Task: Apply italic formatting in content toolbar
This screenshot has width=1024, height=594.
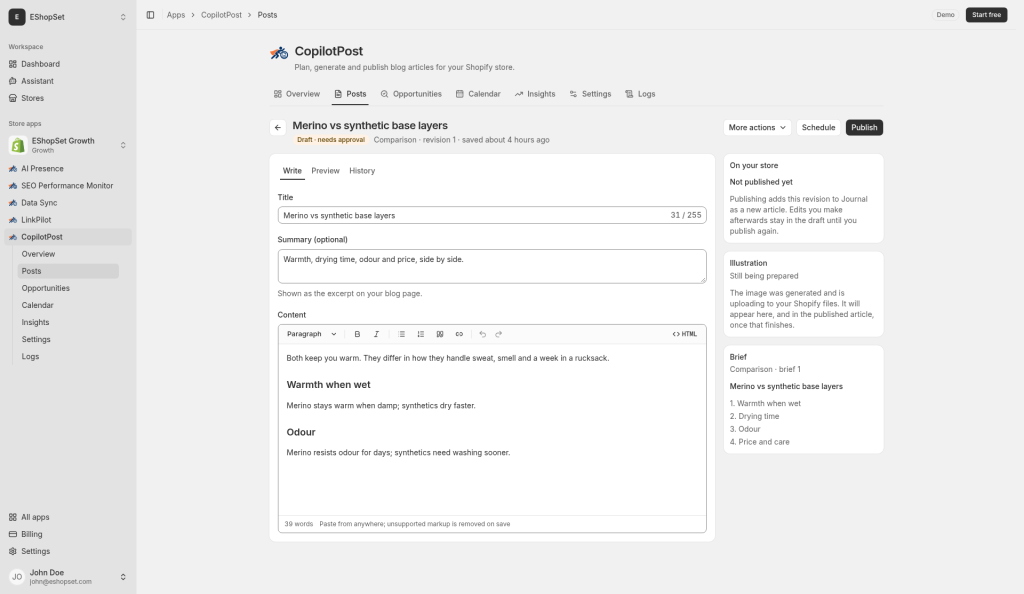Action: coord(376,334)
